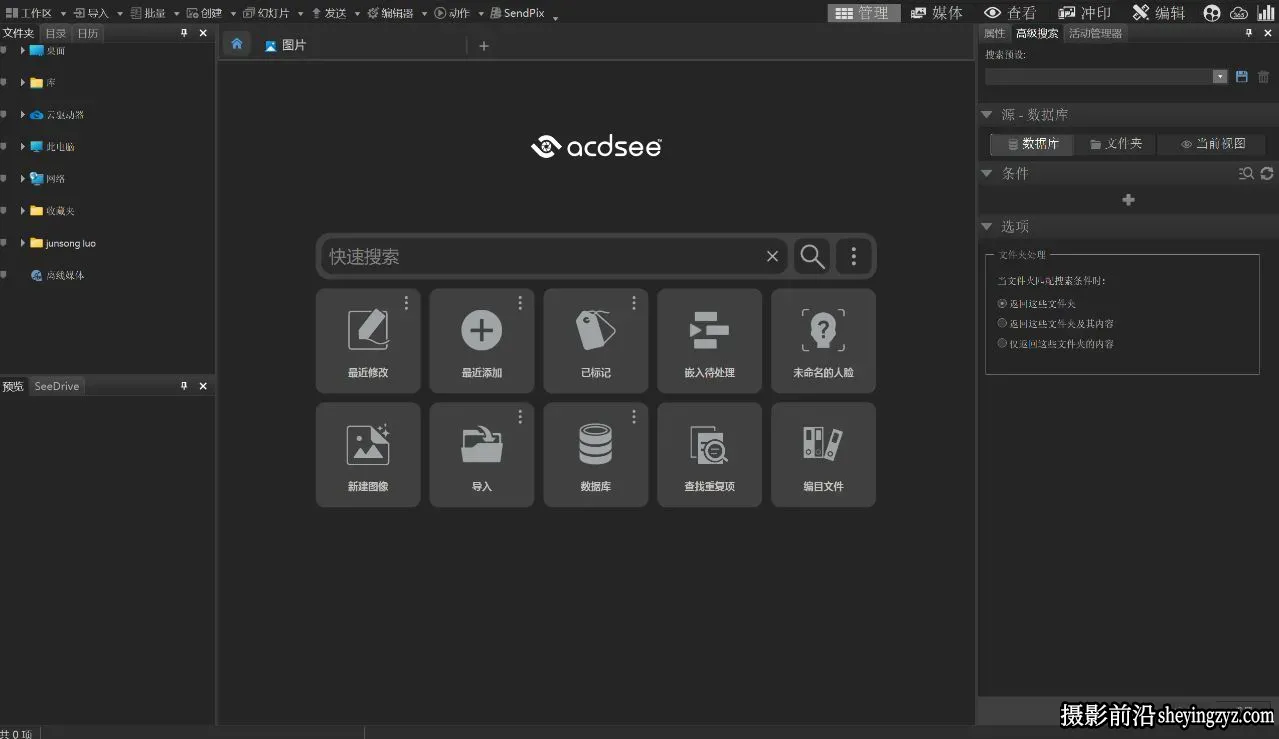Open the 新建图像 (new image) tile

[368, 455]
